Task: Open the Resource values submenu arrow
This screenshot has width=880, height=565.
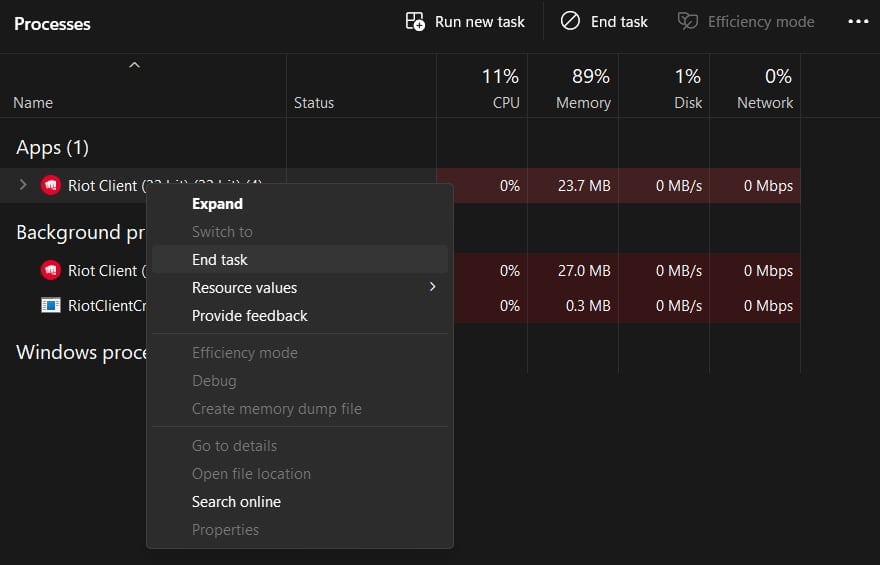Action: [433, 287]
